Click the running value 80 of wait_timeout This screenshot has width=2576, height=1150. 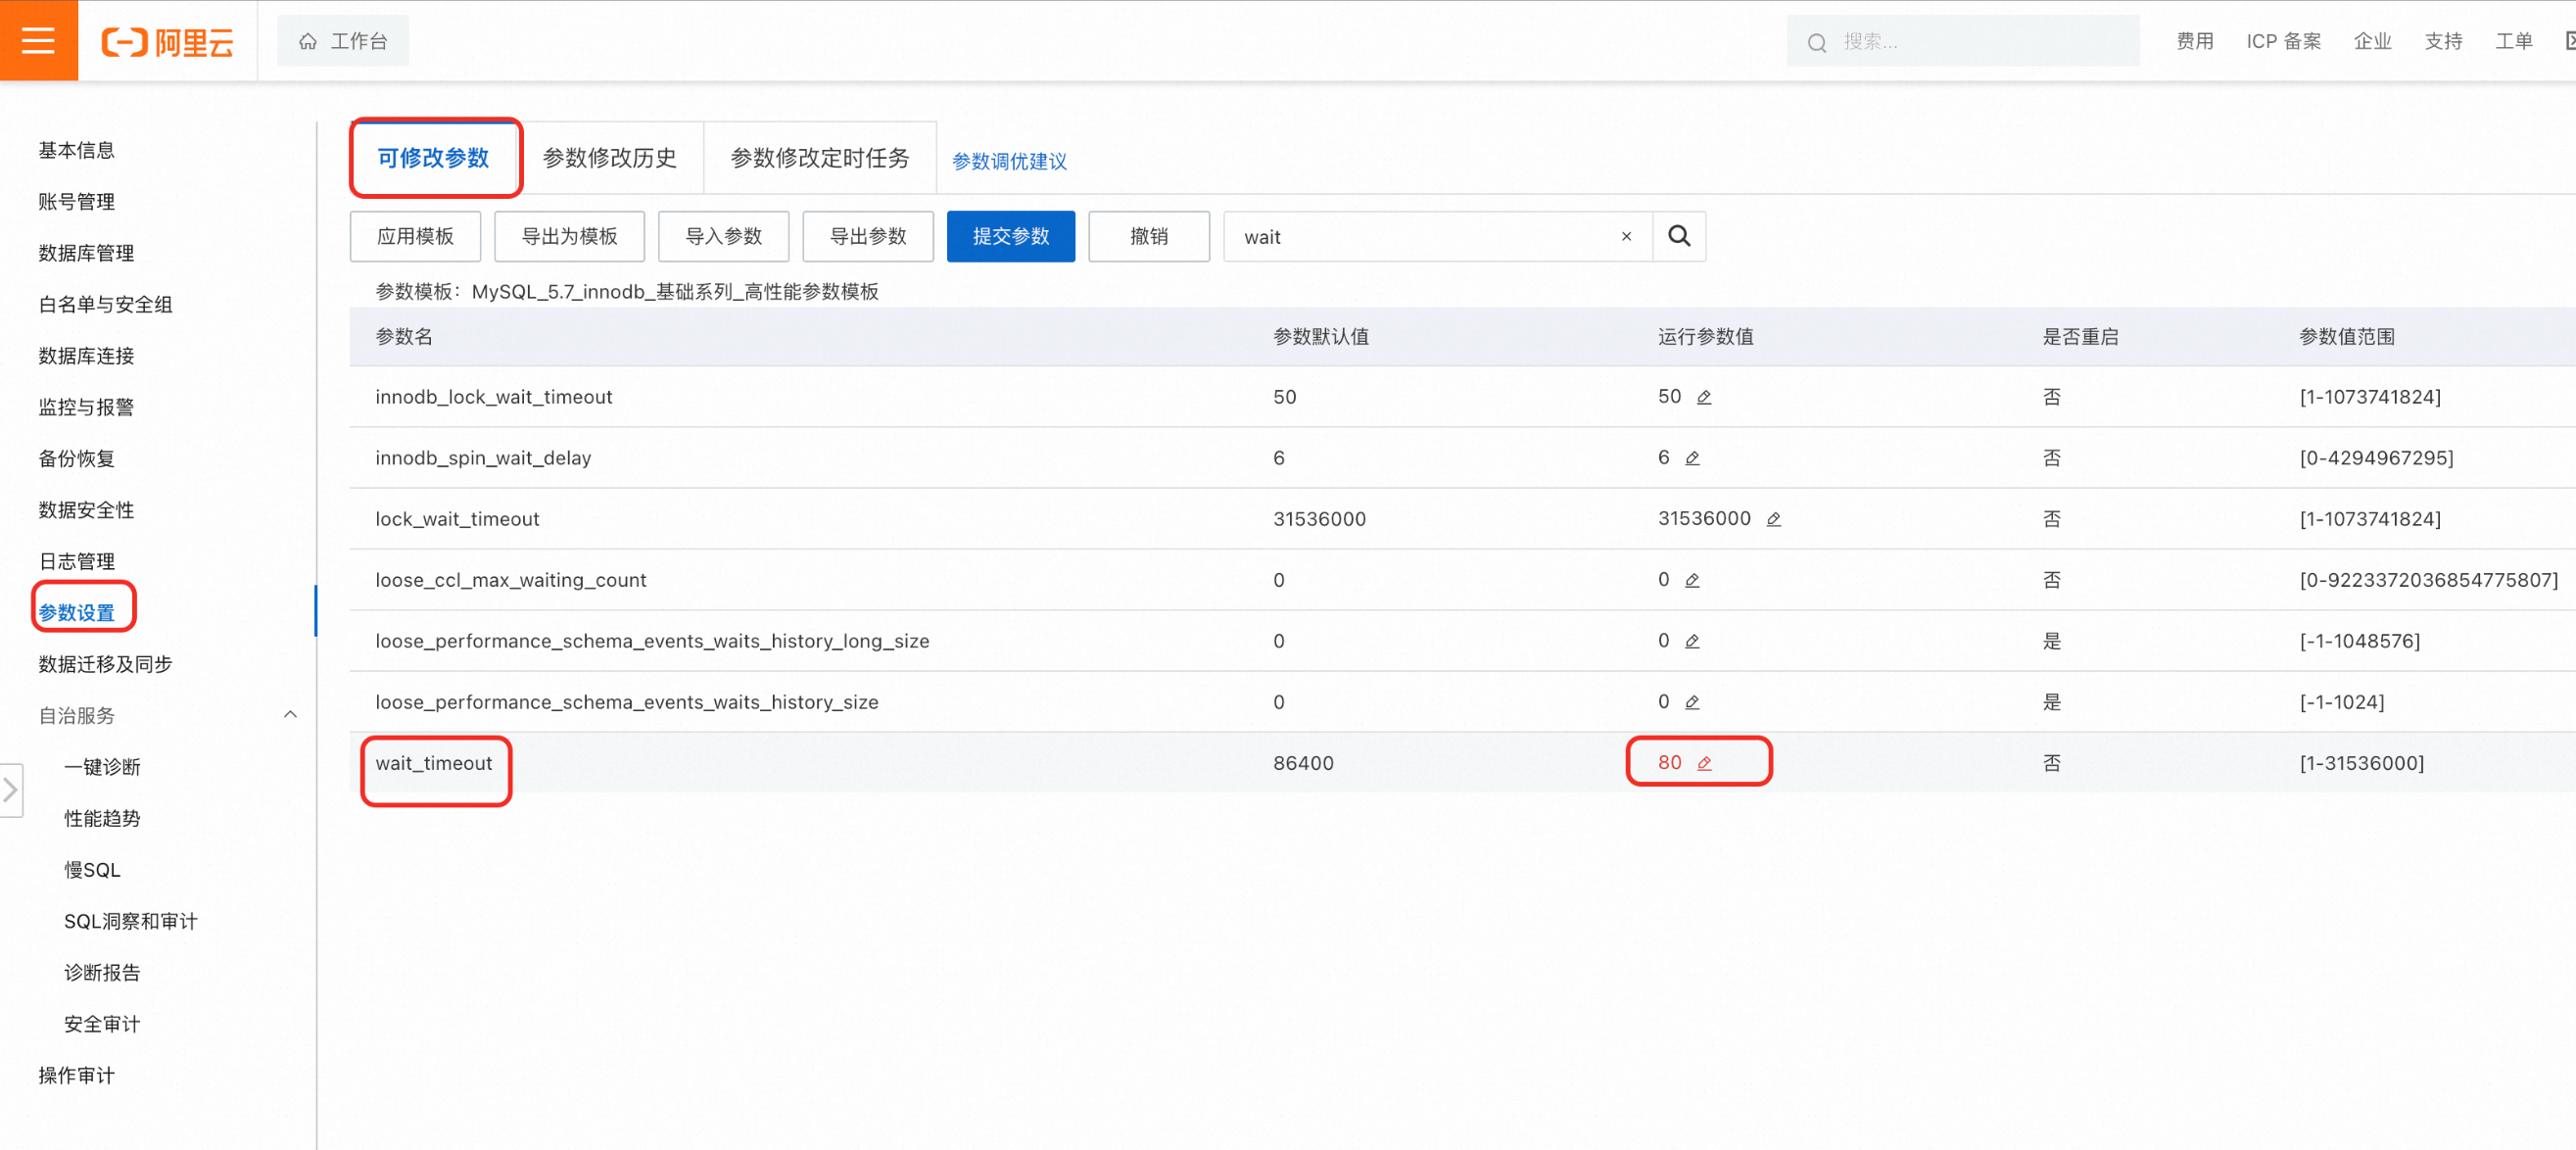tap(1669, 763)
